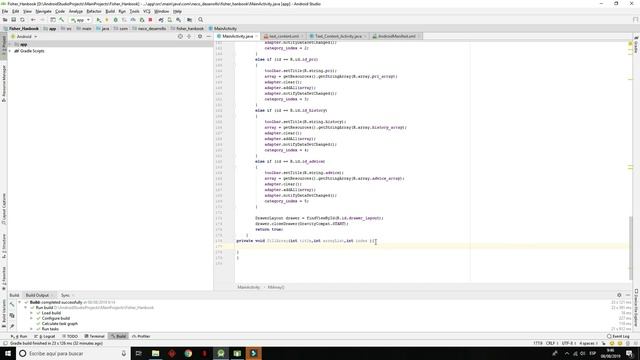Viewport: 640px width, 360px height.
Task: Select the Build Output tab
Action: click(x=37, y=295)
